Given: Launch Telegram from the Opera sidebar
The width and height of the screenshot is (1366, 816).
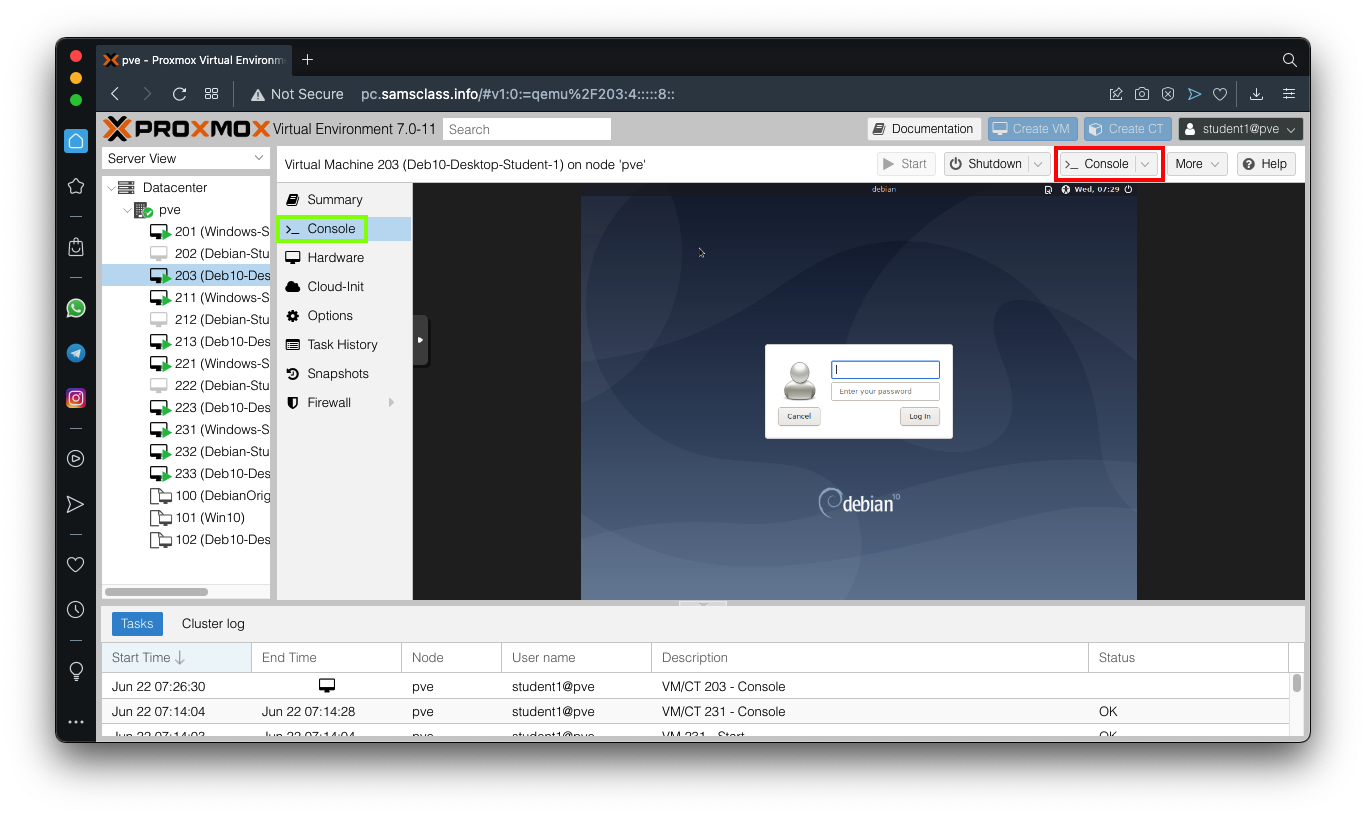Looking at the screenshot, I should pos(76,353).
